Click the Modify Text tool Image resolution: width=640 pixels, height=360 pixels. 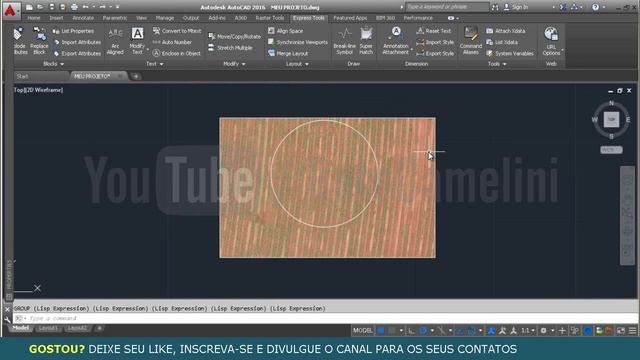(x=137, y=41)
